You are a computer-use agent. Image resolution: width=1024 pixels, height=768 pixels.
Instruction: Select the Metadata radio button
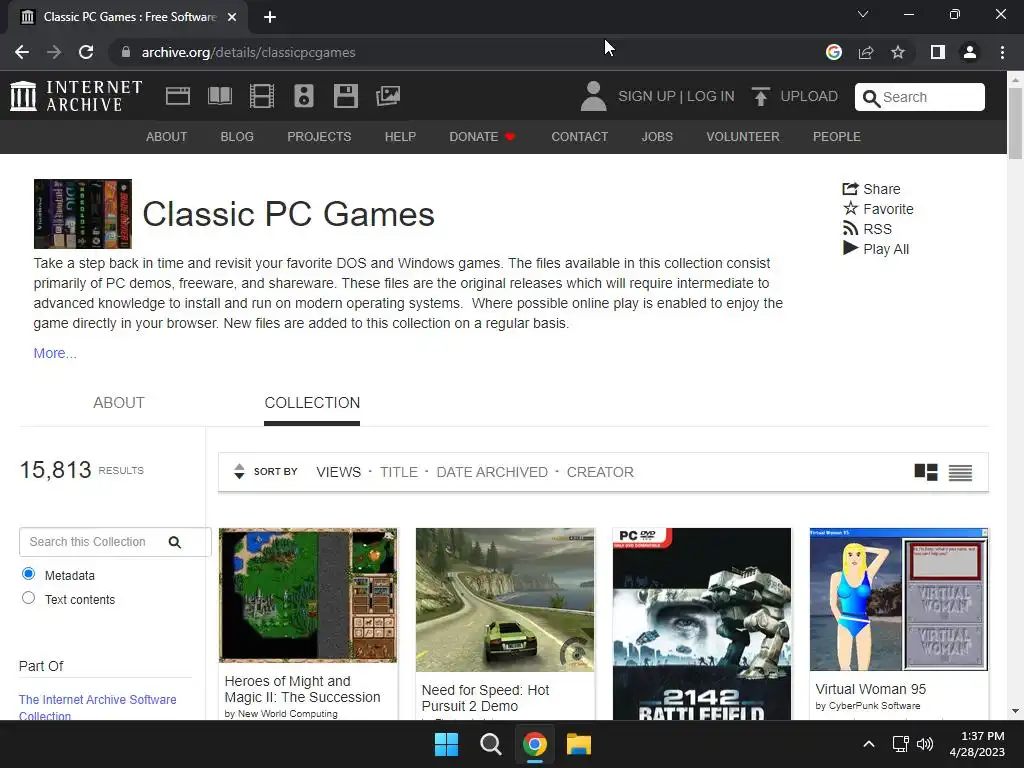pos(28,574)
